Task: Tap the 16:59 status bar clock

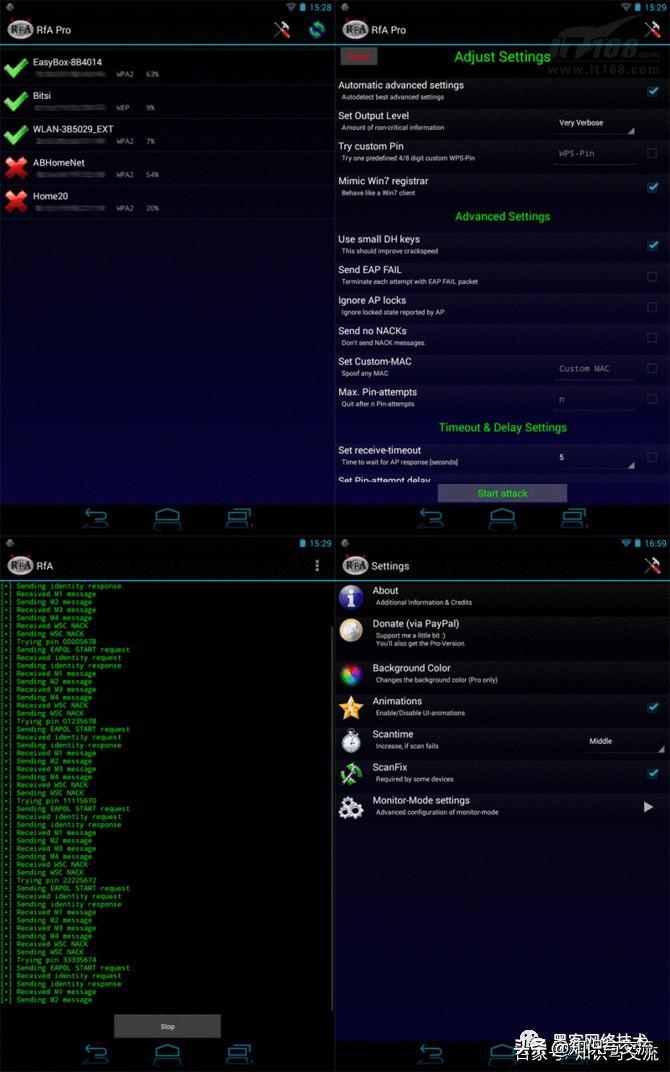Action: pyautogui.click(x=655, y=544)
